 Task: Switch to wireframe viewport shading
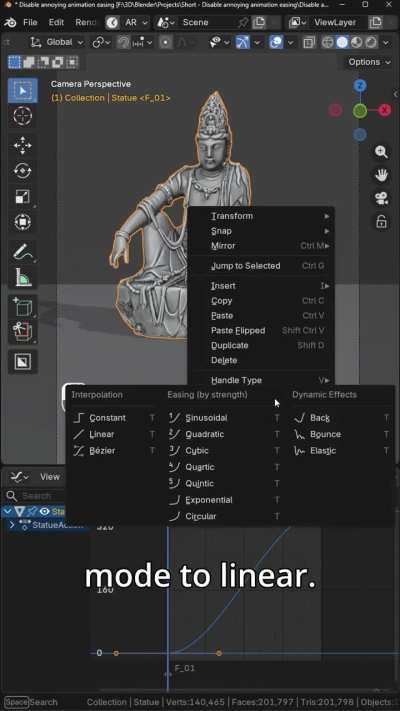click(327, 42)
